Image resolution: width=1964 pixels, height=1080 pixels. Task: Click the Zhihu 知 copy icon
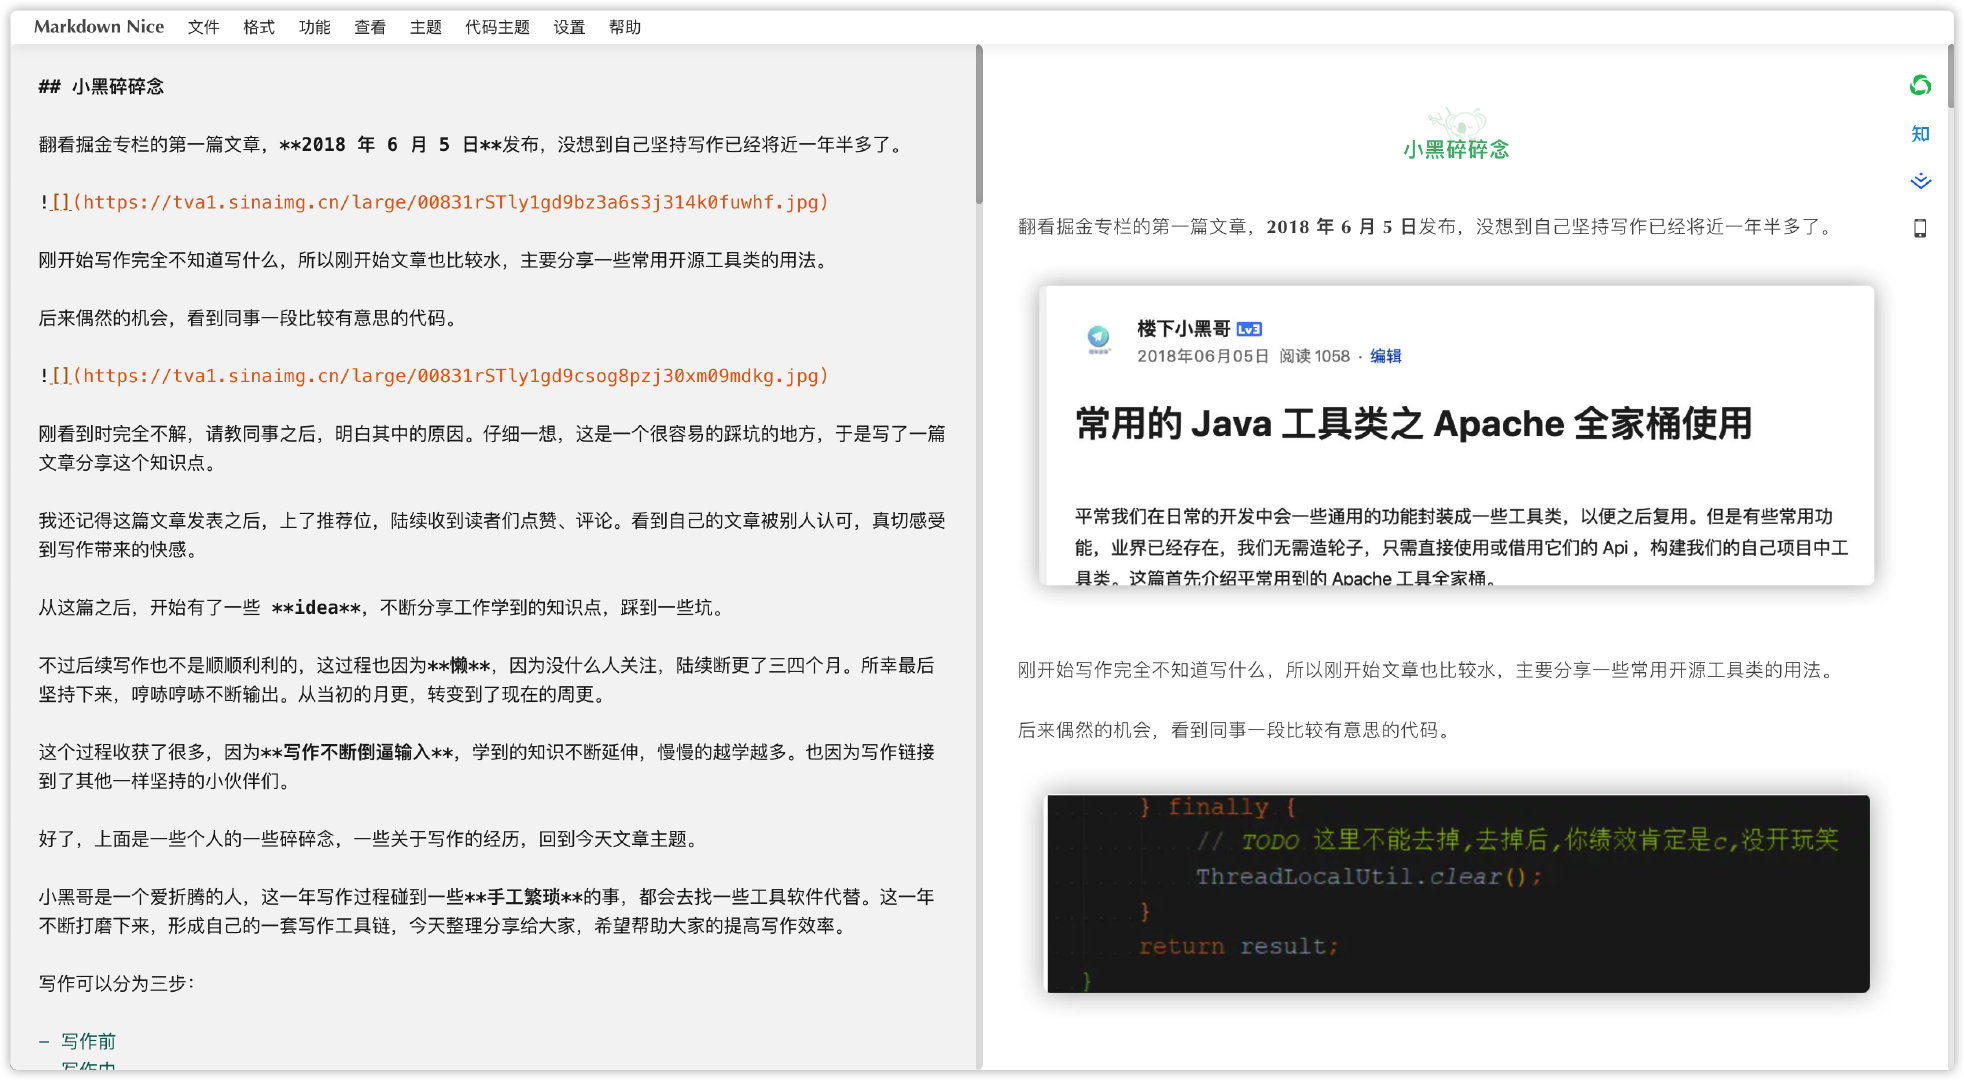(1919, 134)
